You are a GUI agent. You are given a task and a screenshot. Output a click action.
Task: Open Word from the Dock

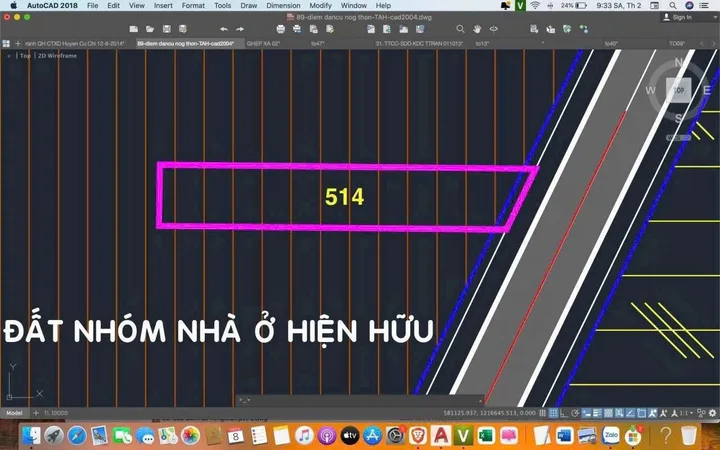(565, 435)
